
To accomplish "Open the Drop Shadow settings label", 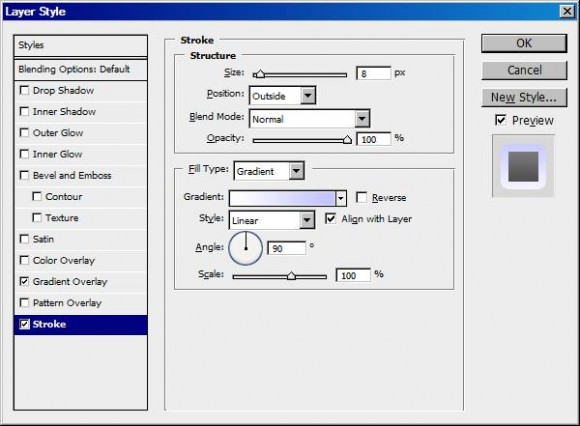I will click(x=63, y=91).
